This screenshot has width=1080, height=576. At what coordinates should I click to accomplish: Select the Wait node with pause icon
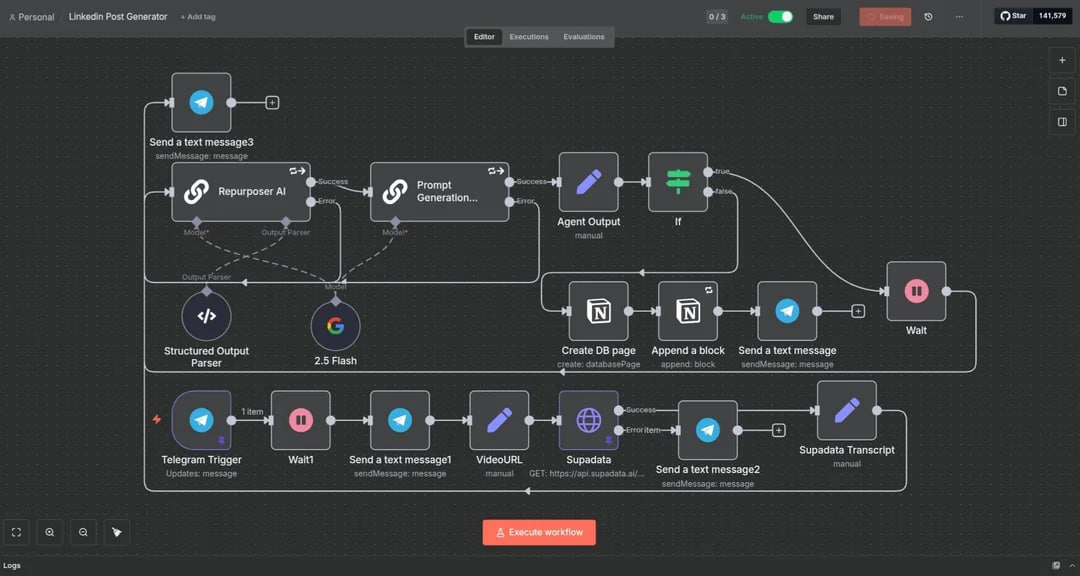(916, 291)
